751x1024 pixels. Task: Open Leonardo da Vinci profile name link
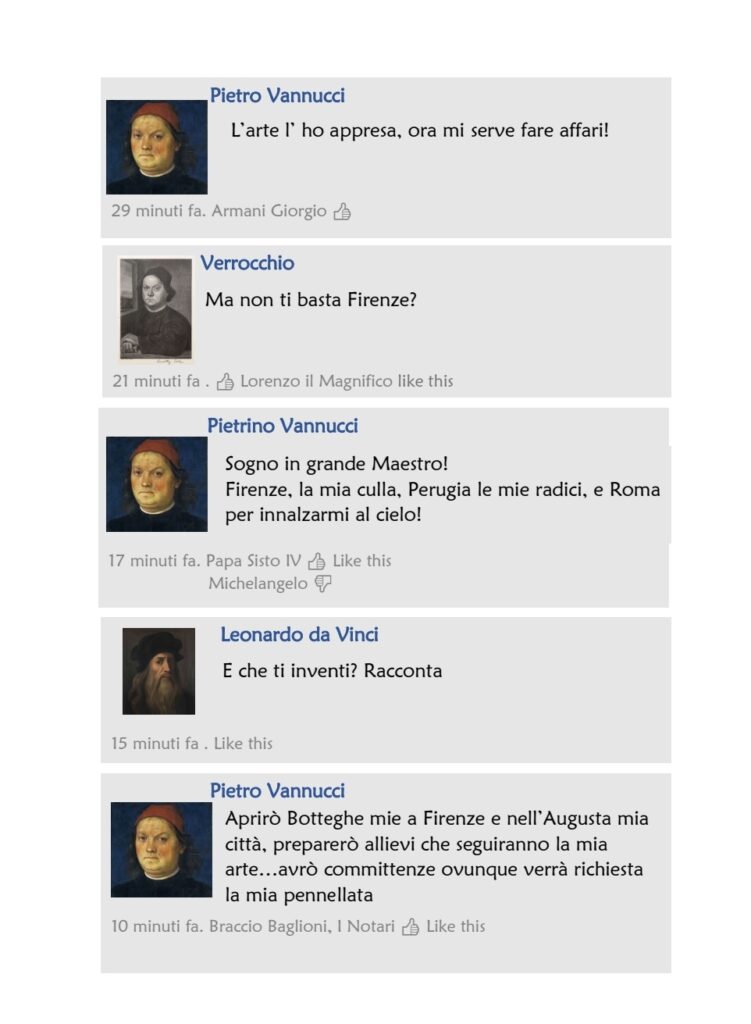(x=299, y=634)
